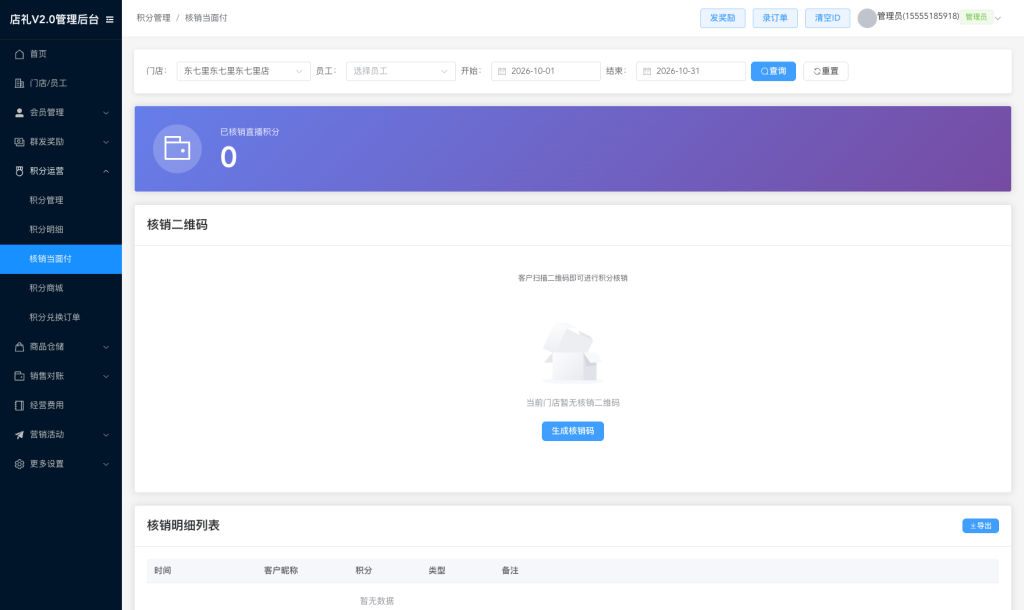1024x610 pixels.
Task: Expand the 销售对账 submenu chevron
Action: click(x=106, y=376)
